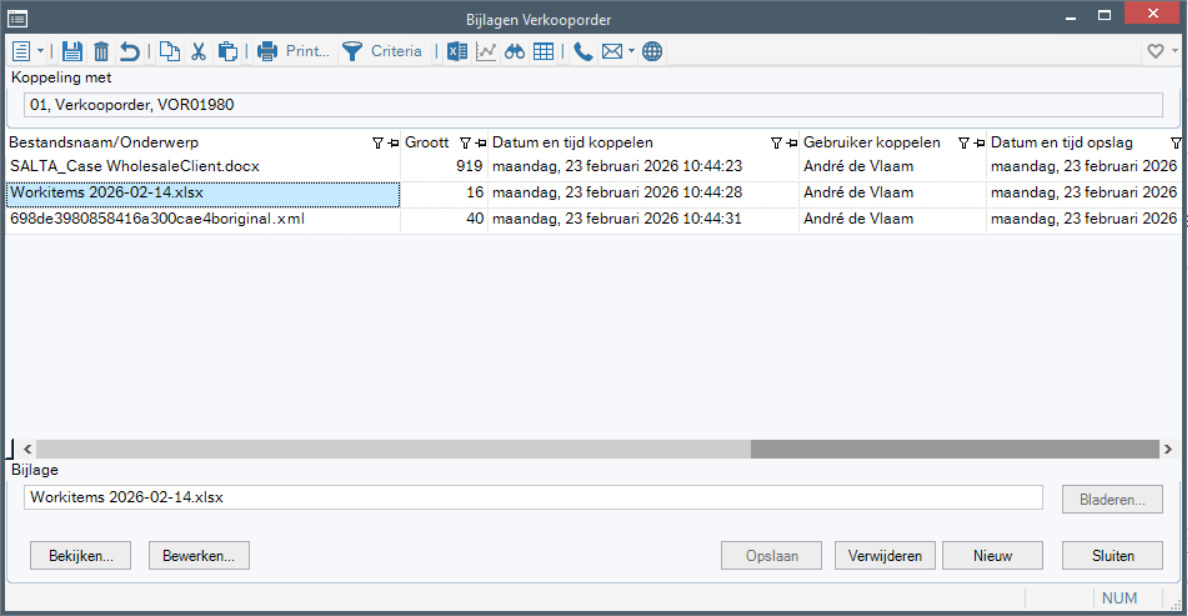The image size is (1188, 616).
Task: Click the trash can delete icon
Action: click(x=101, y=52)
